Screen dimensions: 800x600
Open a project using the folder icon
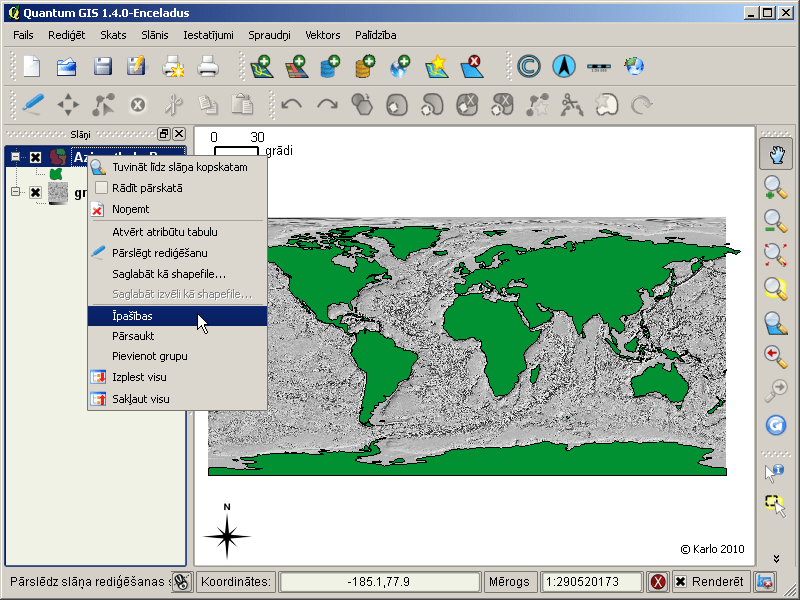pyautogui.click(x=67, y=66)
